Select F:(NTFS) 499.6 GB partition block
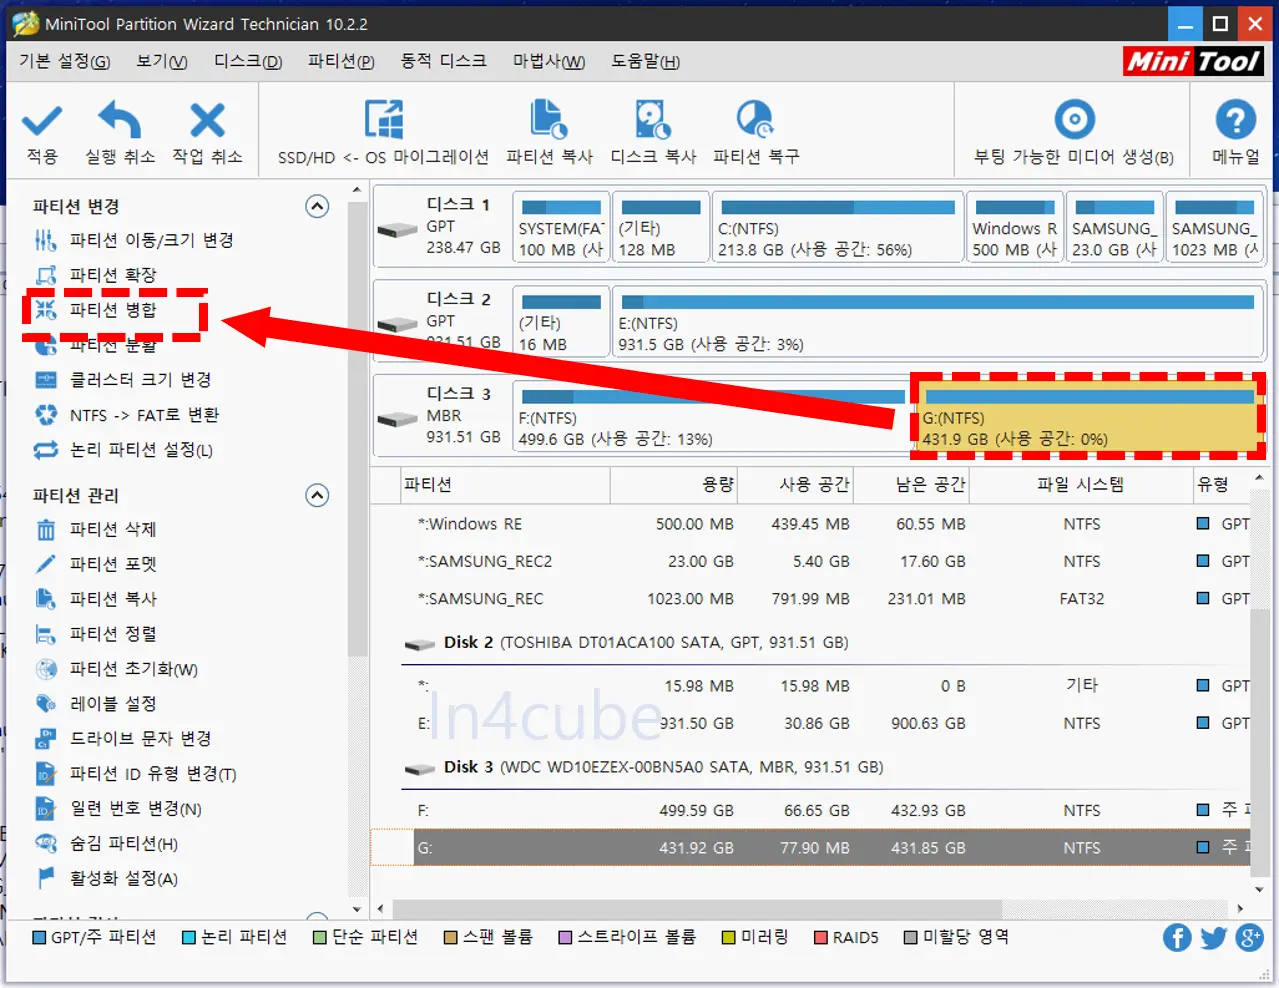Image resolution: width=1279 pixels, height=988 pixels. 711,416
